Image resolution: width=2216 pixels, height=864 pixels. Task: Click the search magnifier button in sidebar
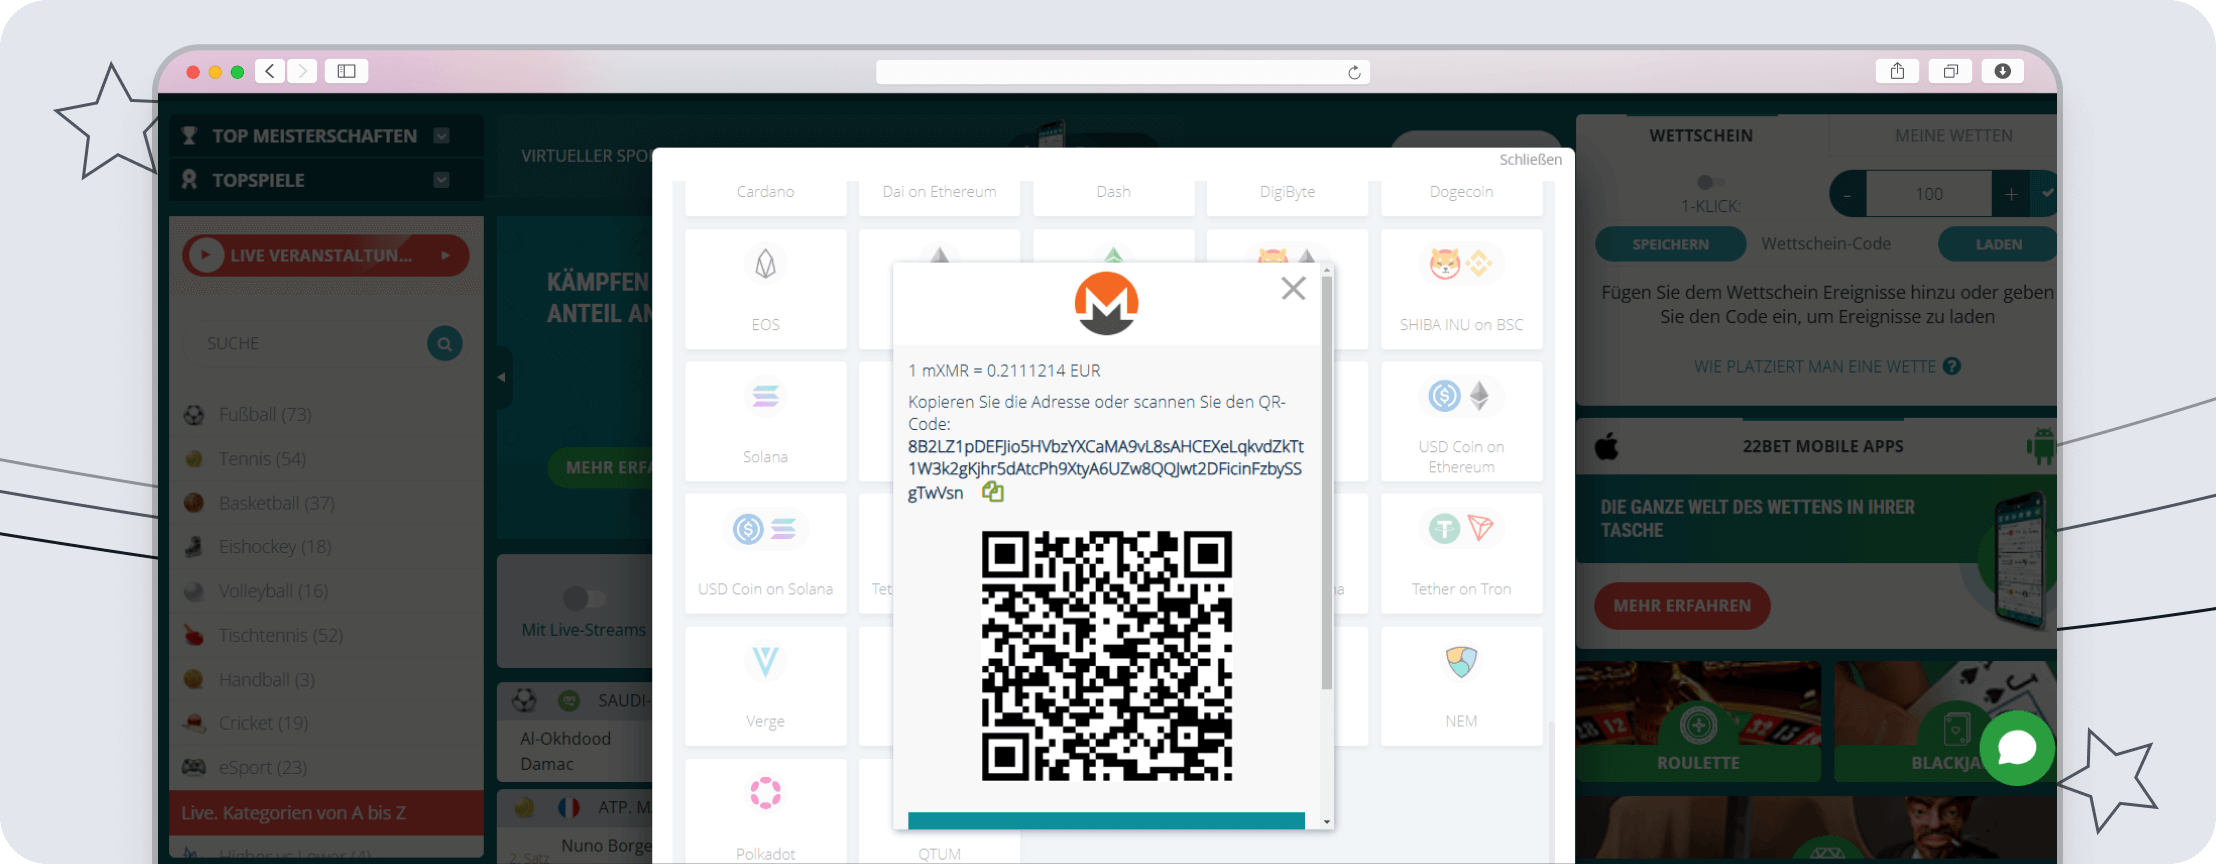(x=444, y=343)
